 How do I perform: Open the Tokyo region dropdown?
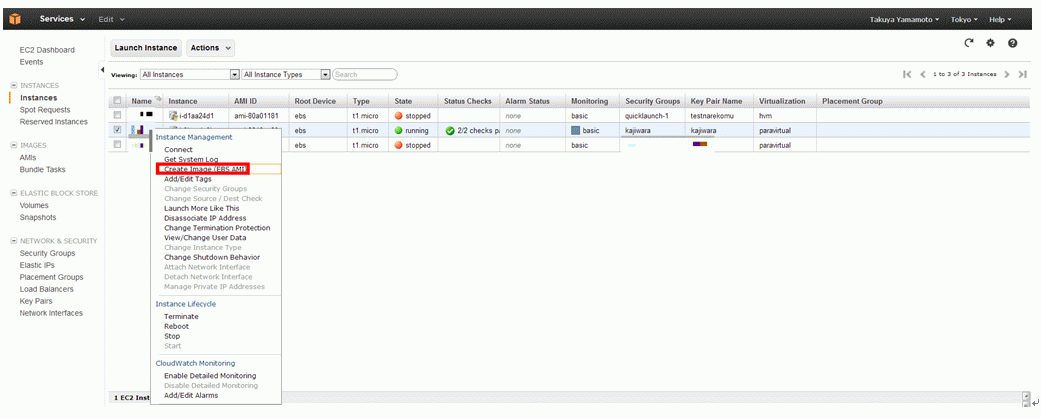coord(964,20)
